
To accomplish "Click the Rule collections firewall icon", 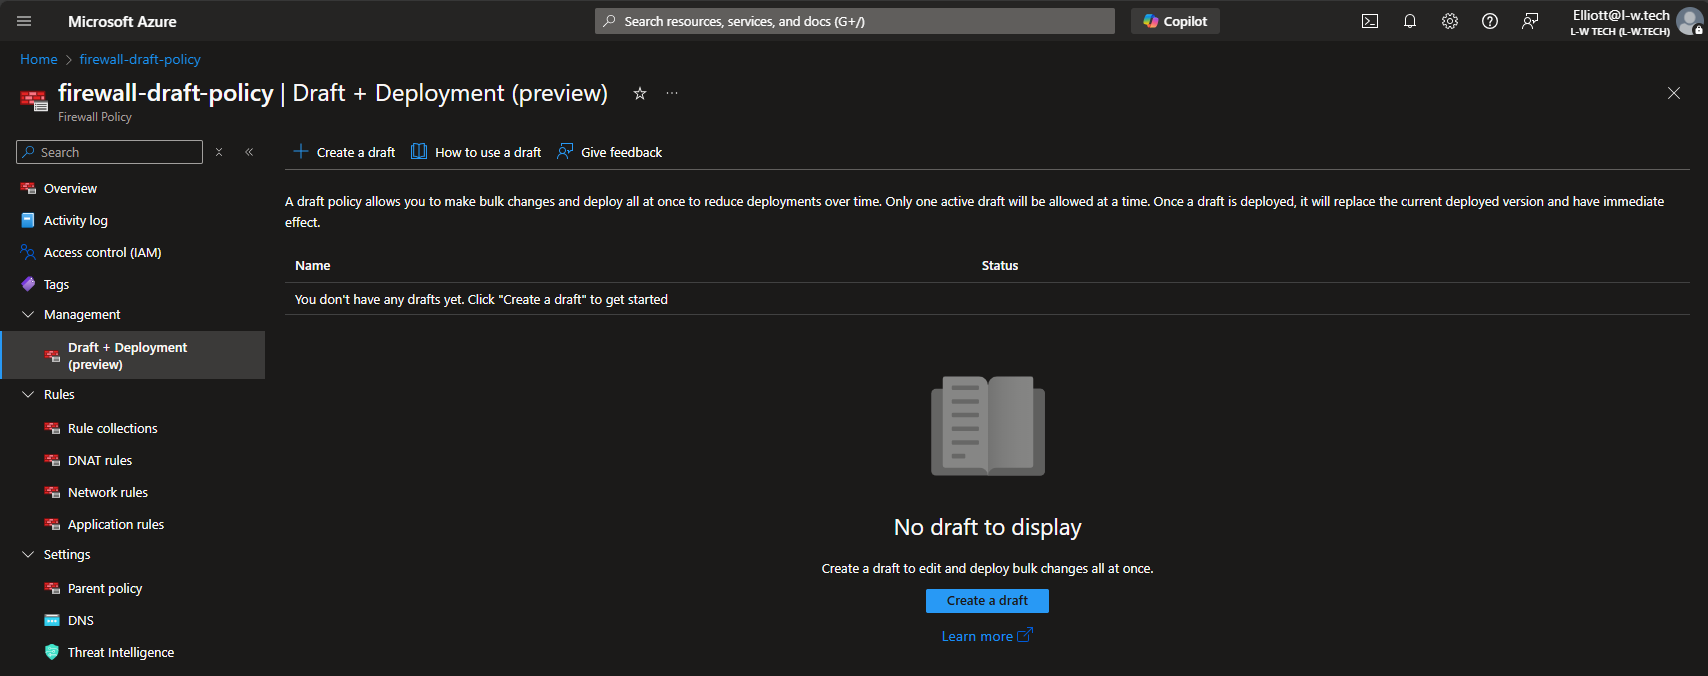I will coord(52,428).
